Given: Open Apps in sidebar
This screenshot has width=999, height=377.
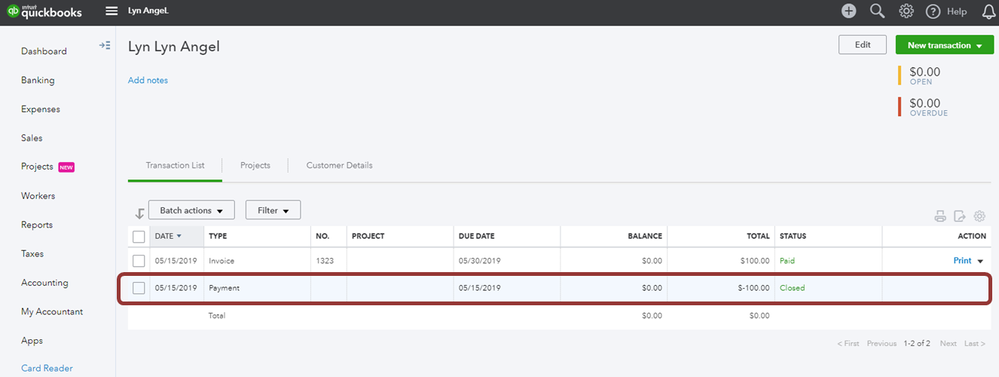Looking at the screenshot, I should click(32, 341).
